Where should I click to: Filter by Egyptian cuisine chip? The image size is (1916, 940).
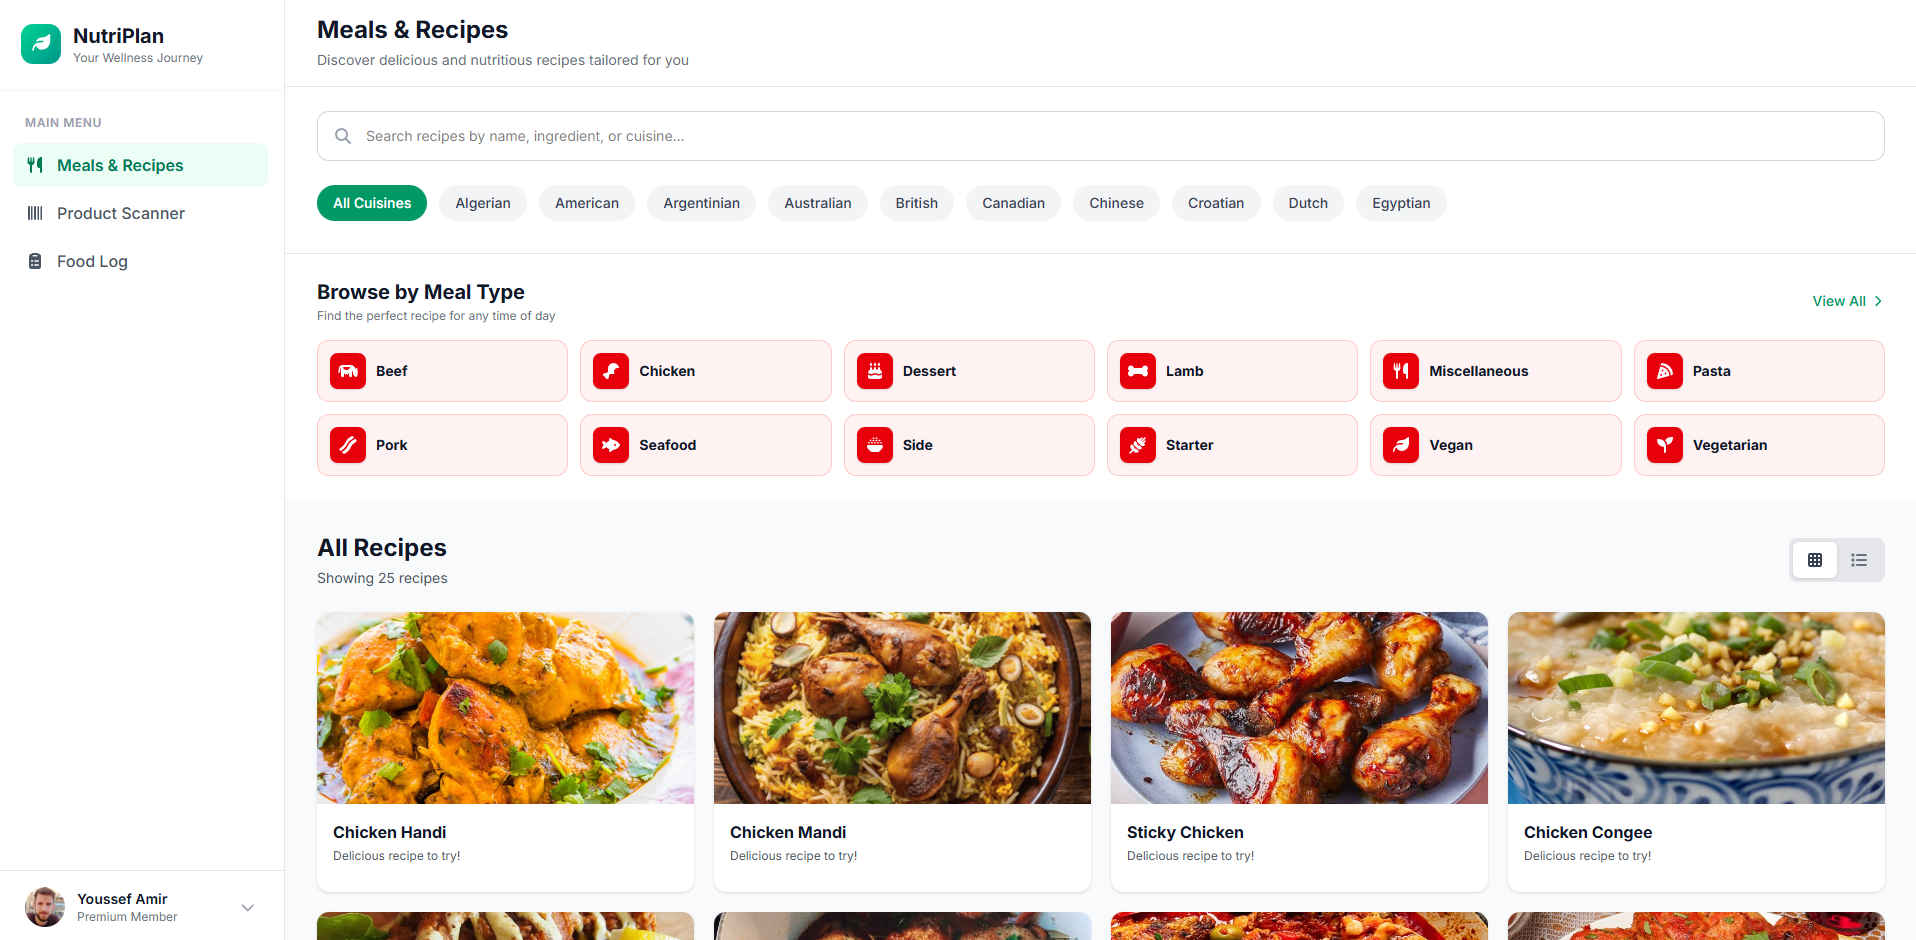click(x=1401, y=203)
